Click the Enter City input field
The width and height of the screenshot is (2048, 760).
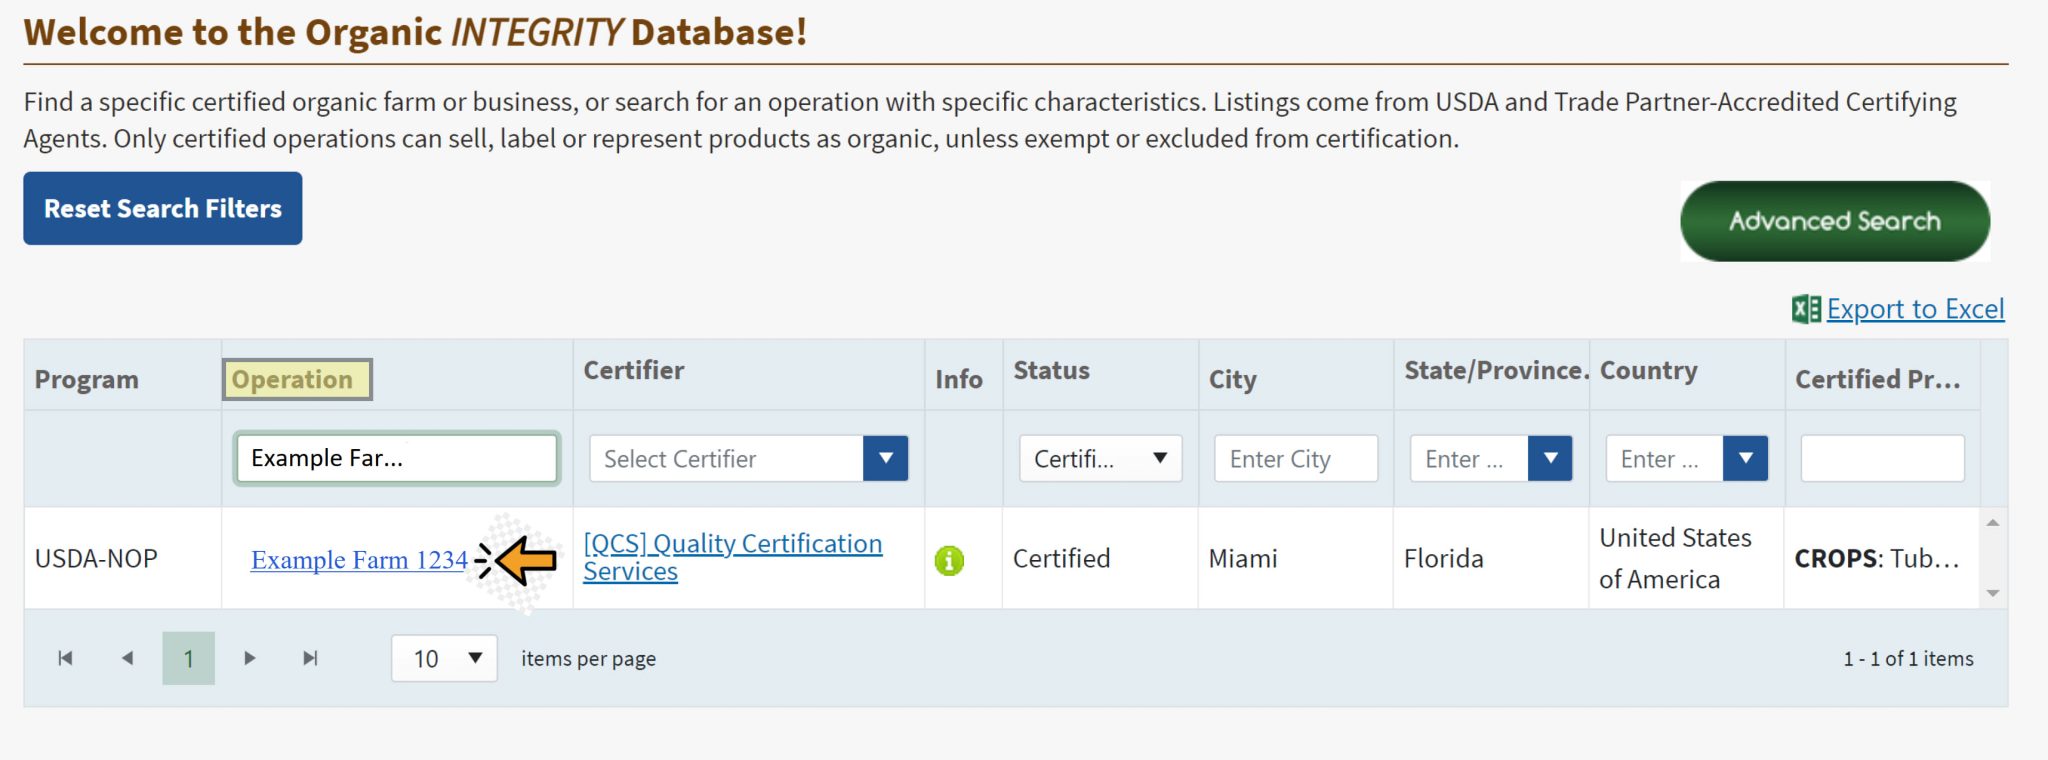pos(1296,458)
